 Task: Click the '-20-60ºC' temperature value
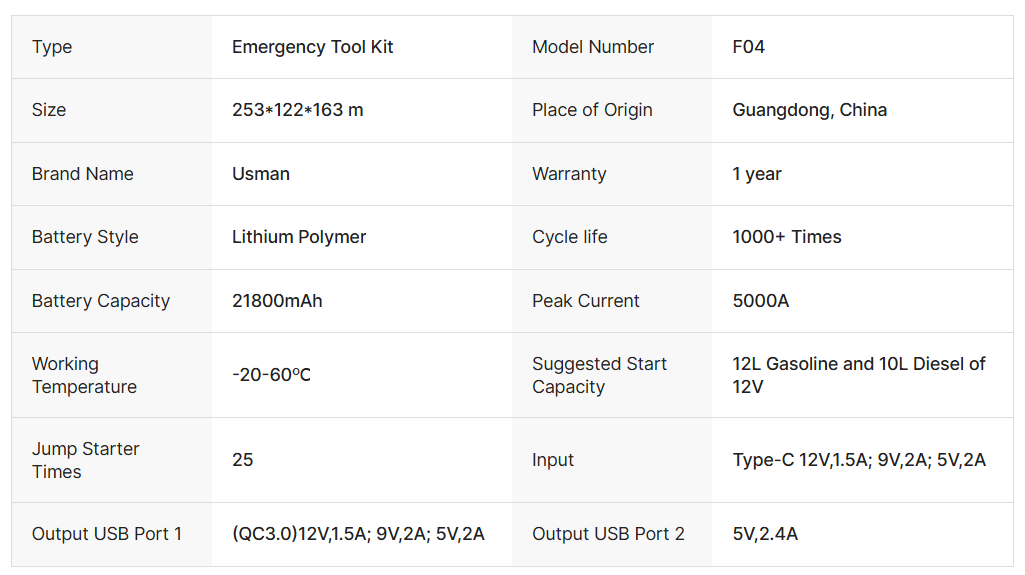pyautogui.click(x=271, y=375)
